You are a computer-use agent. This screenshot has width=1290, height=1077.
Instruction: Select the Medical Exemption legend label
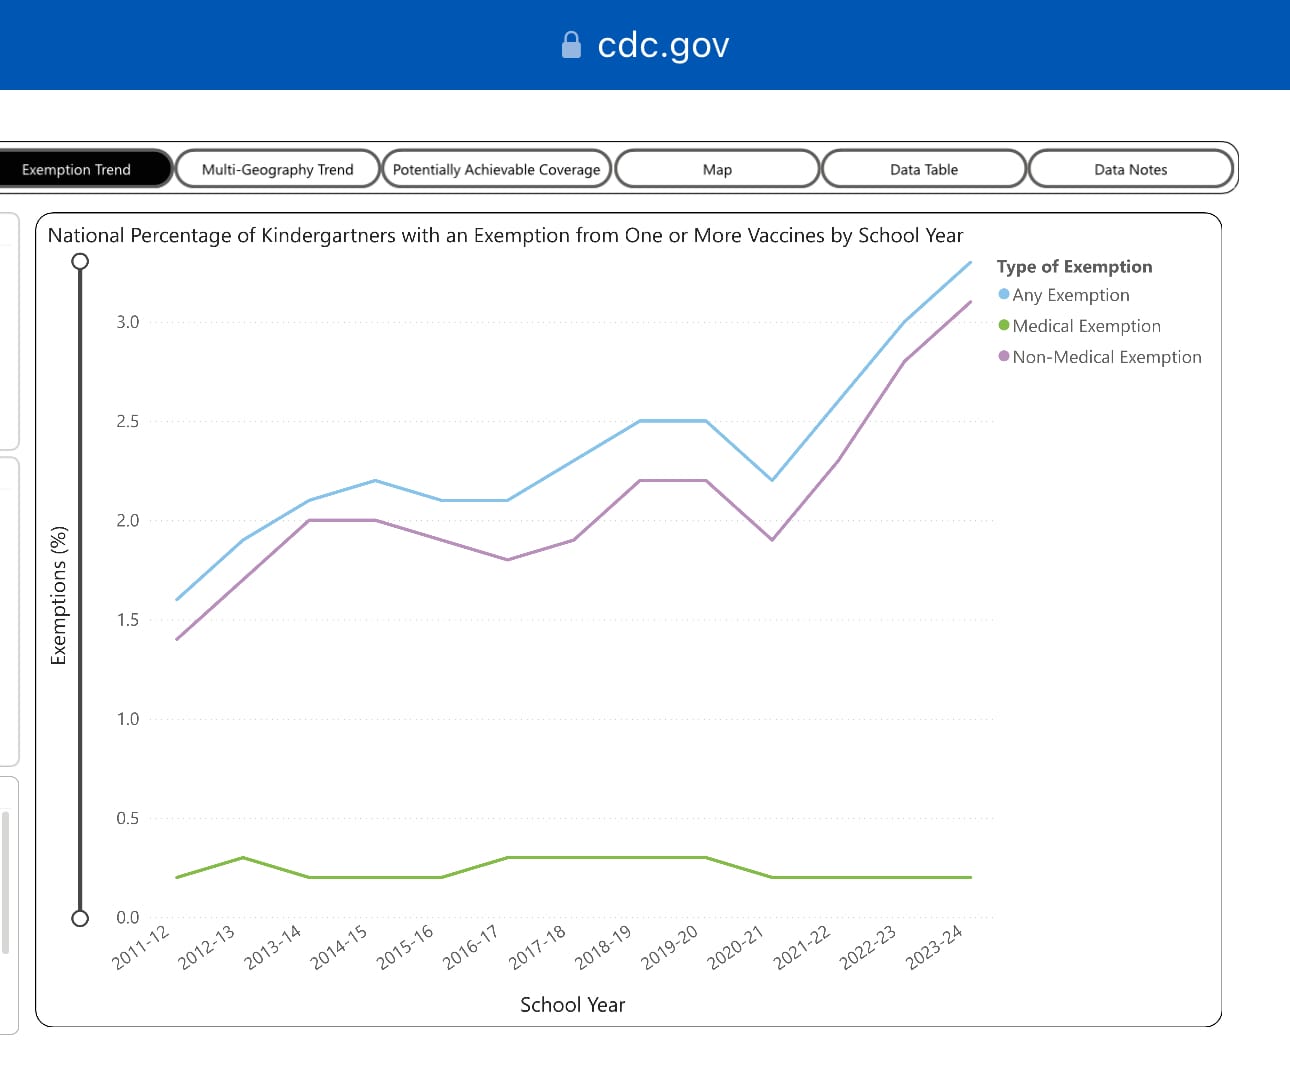click(x=1087, y=326)
